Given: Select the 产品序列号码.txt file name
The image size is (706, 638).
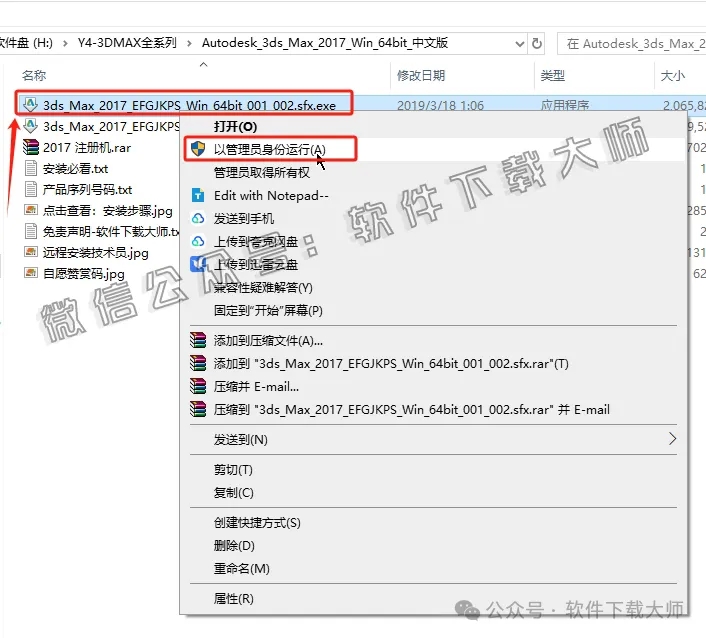Looking at the screenshot, I should tap(88, 190).
